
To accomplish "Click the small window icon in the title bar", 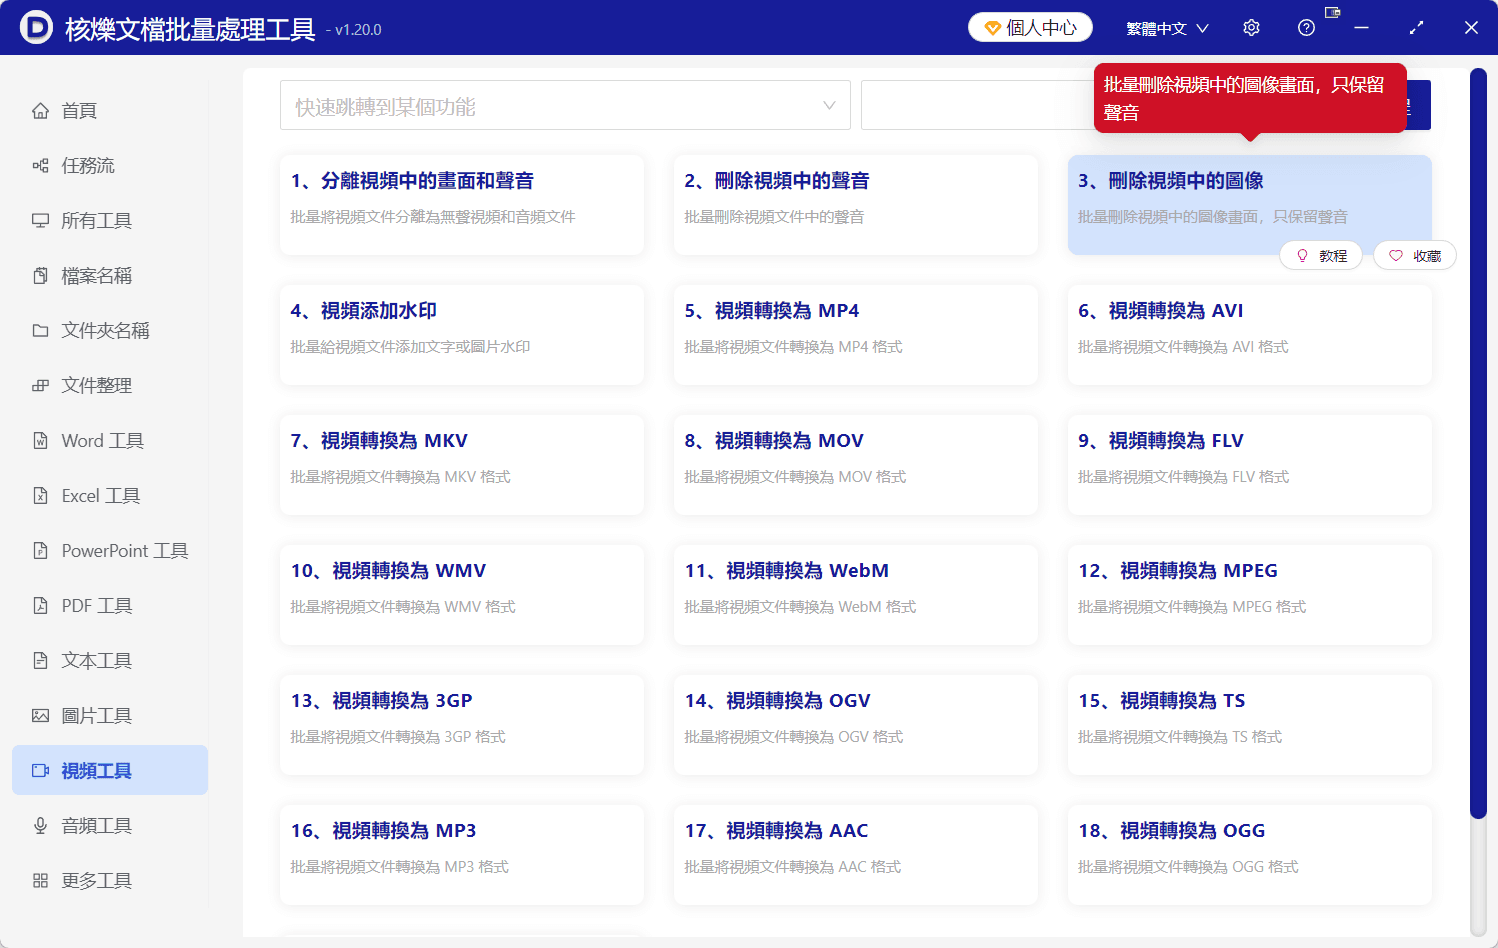I will (1332, 12).
